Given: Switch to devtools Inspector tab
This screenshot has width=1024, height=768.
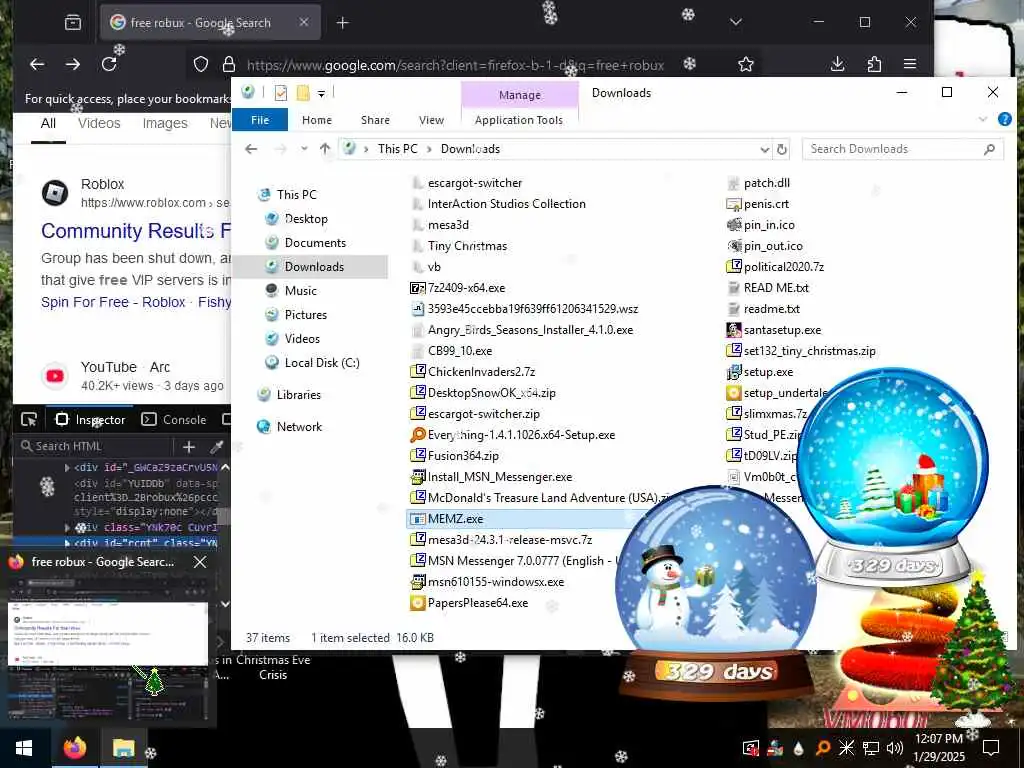Looking at the screenshot, I should click(x=91, y=420).
